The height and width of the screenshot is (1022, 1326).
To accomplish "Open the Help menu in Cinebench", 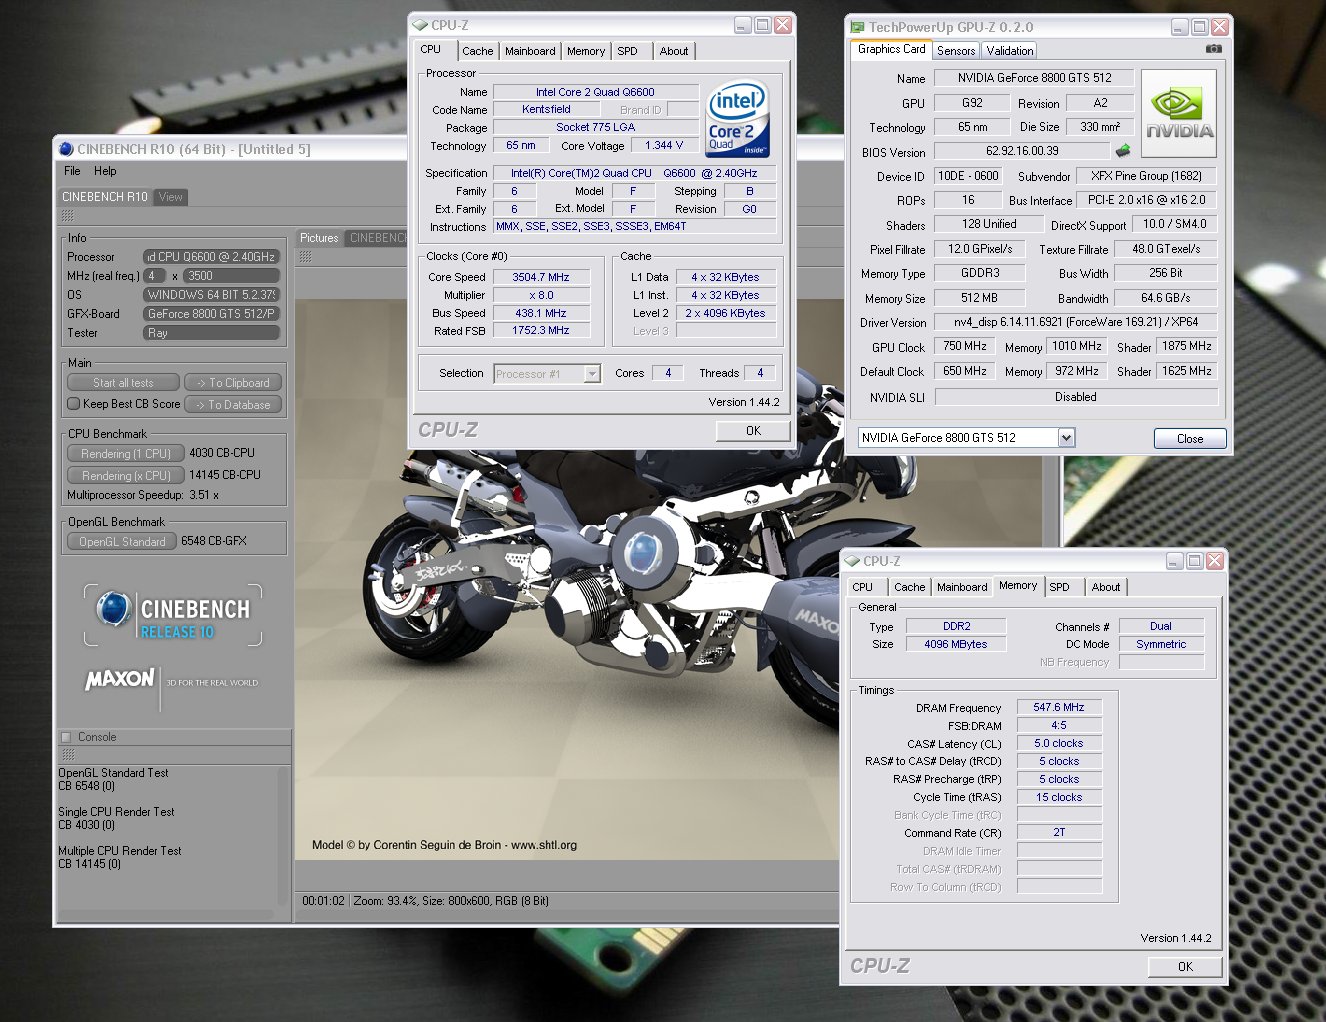I will coord(105,171).
